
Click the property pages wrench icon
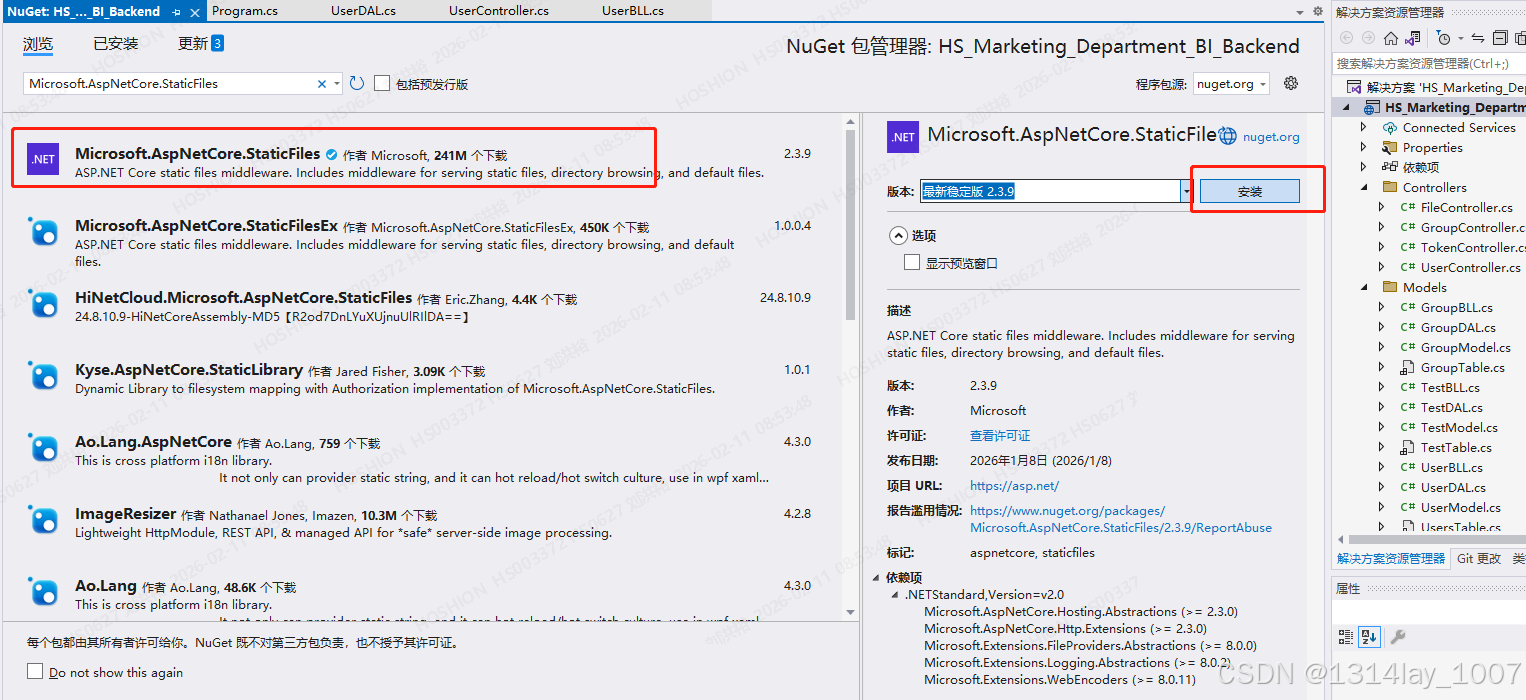(1398, 636)
